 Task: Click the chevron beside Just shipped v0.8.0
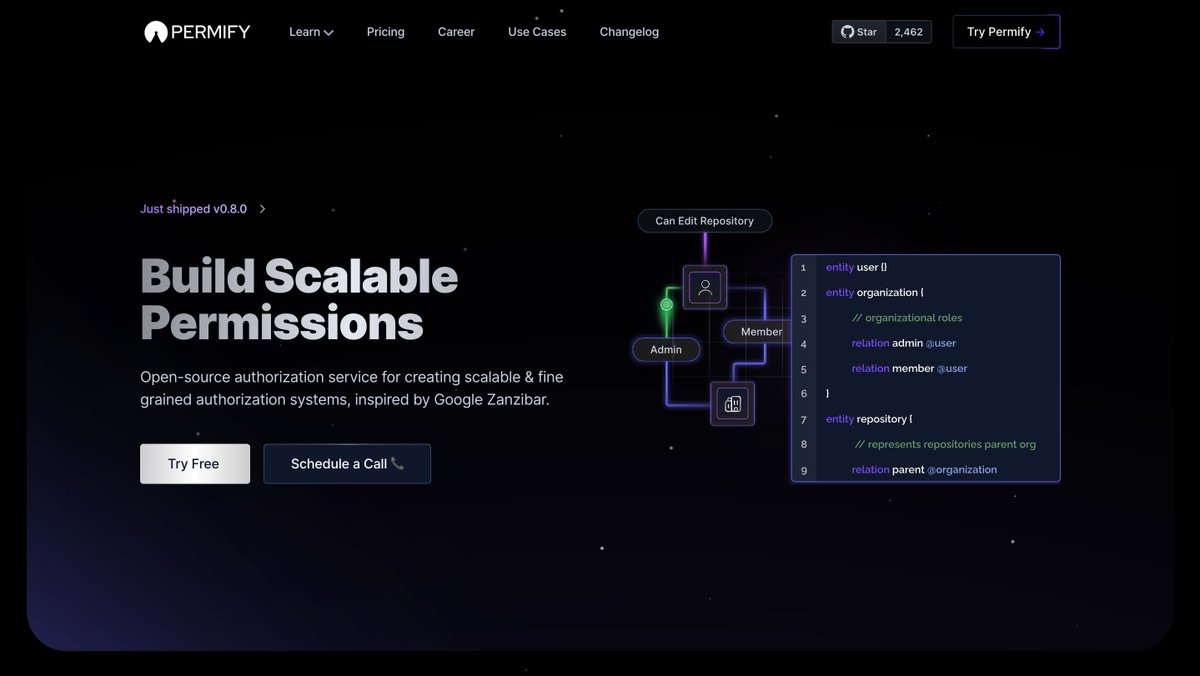click(x=262, y=209)
